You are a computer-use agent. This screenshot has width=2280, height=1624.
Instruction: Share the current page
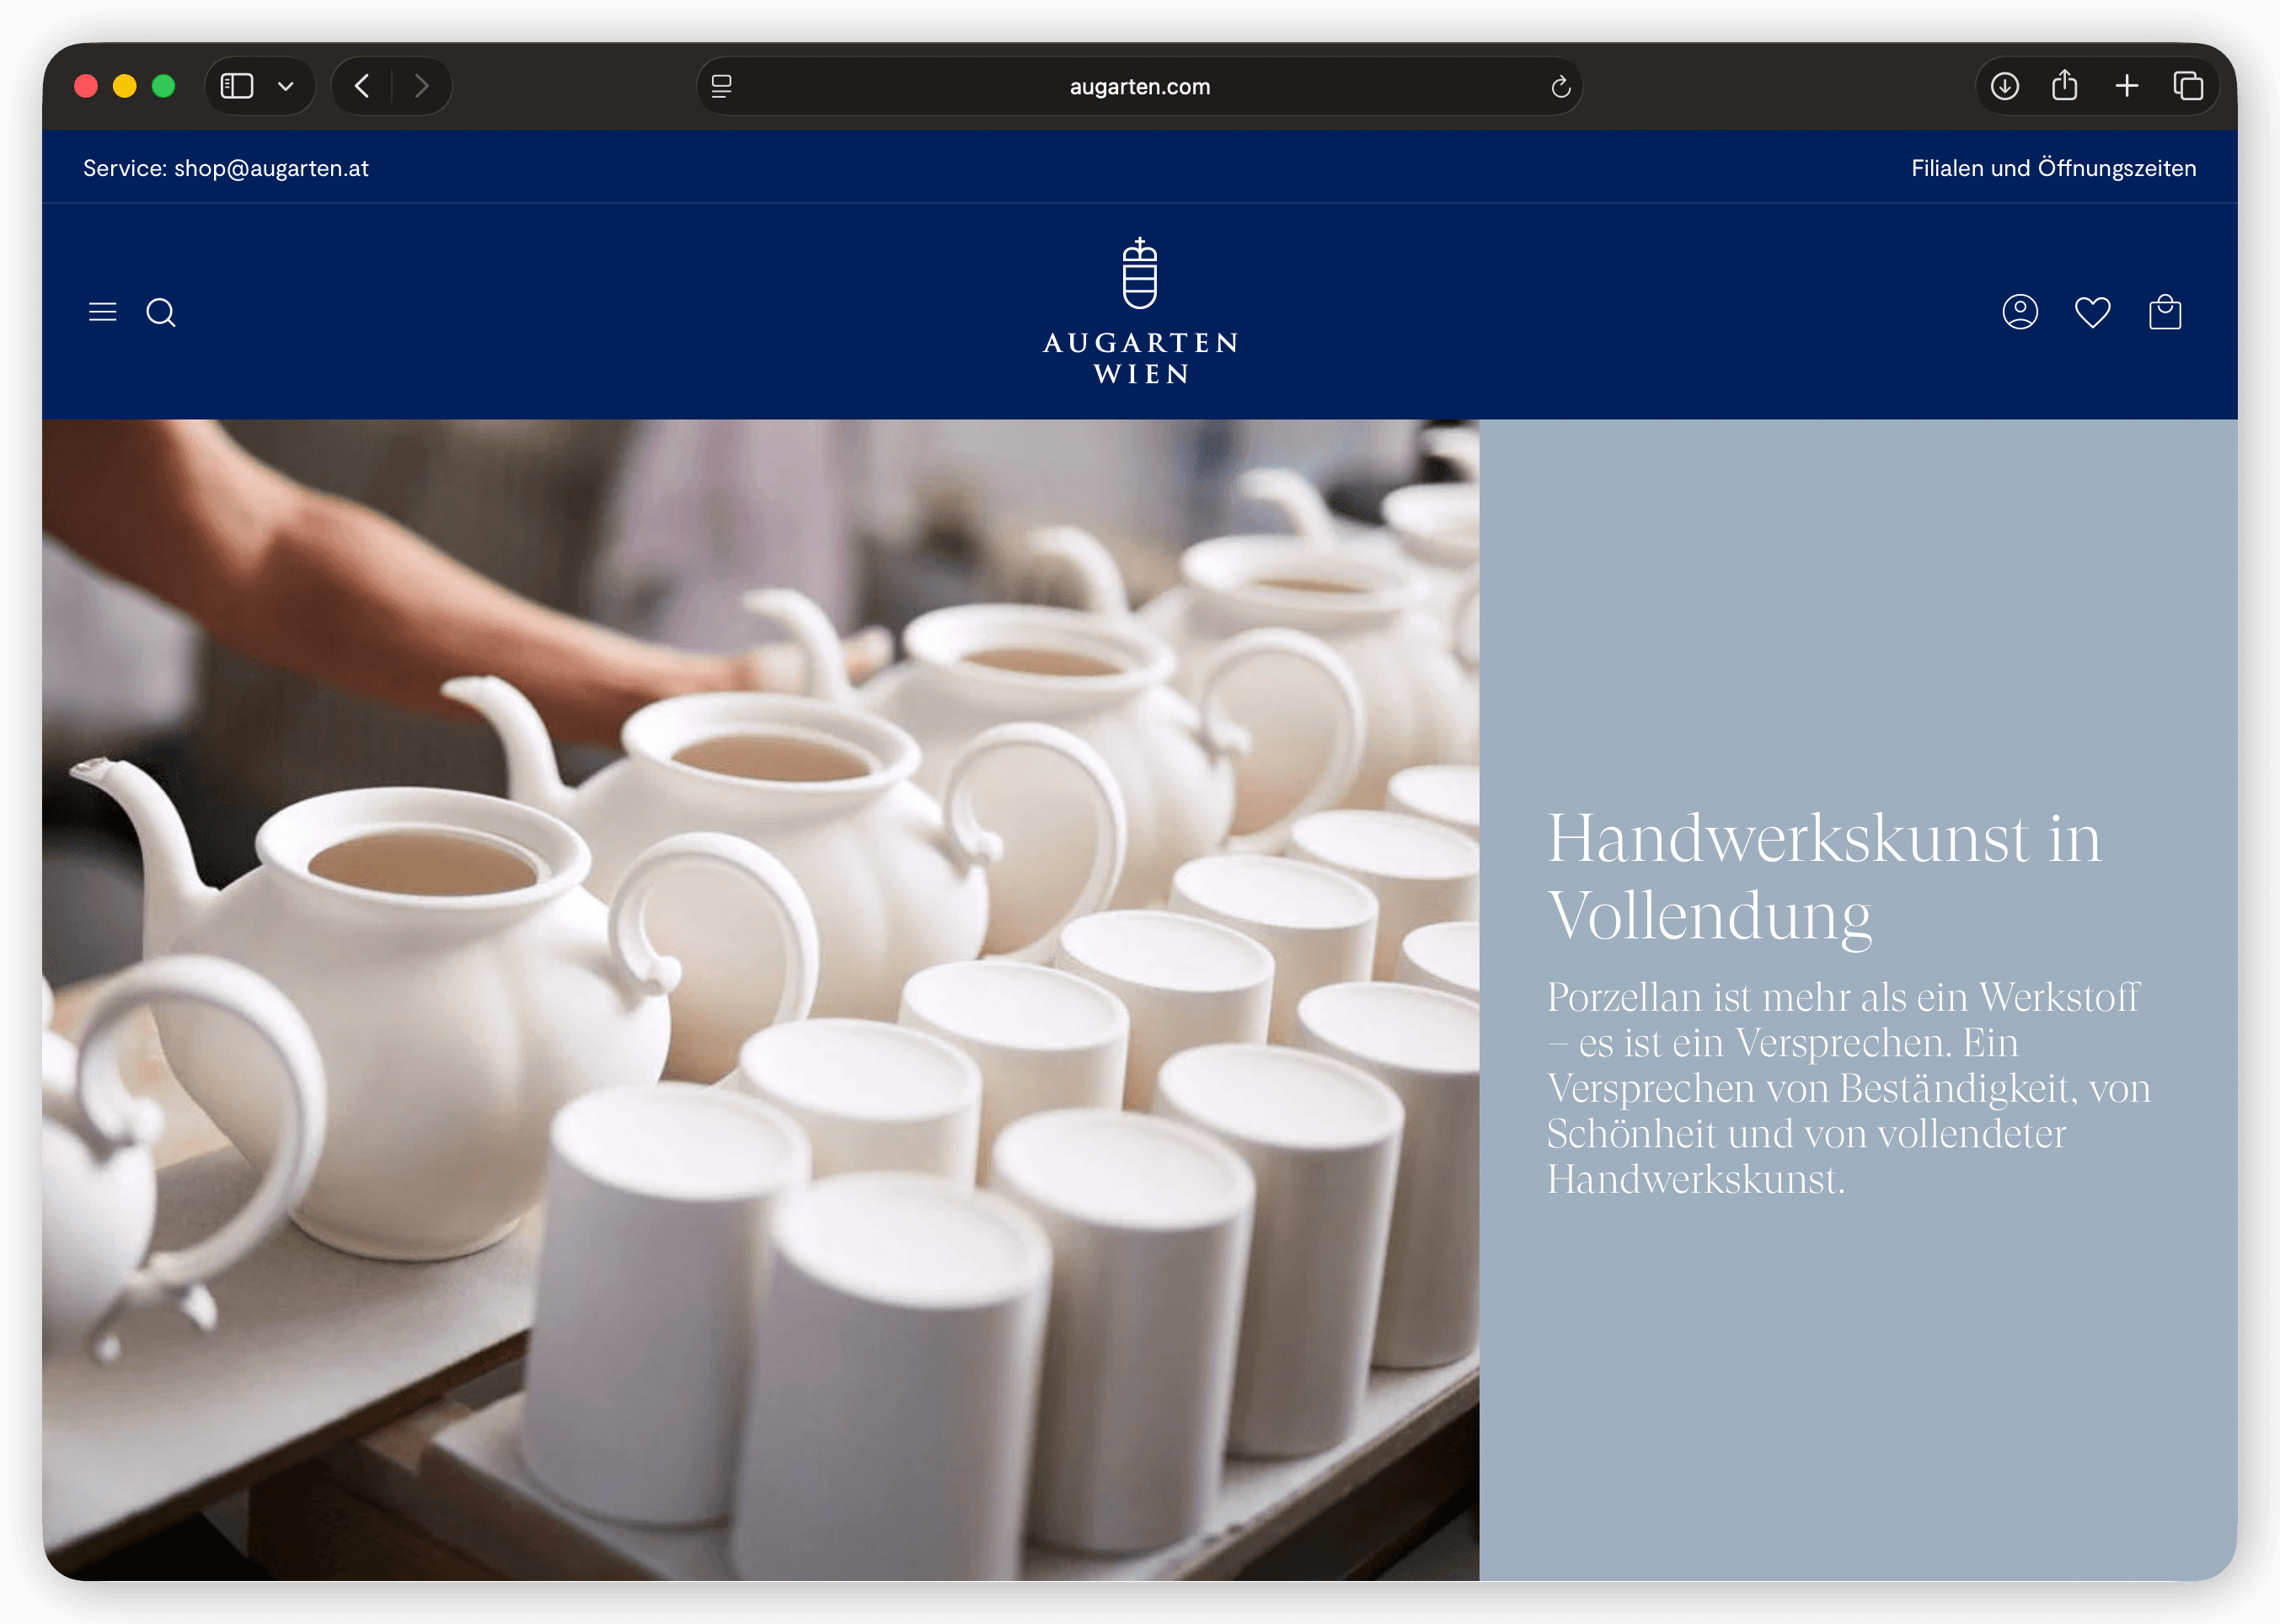click(2065, 85)
